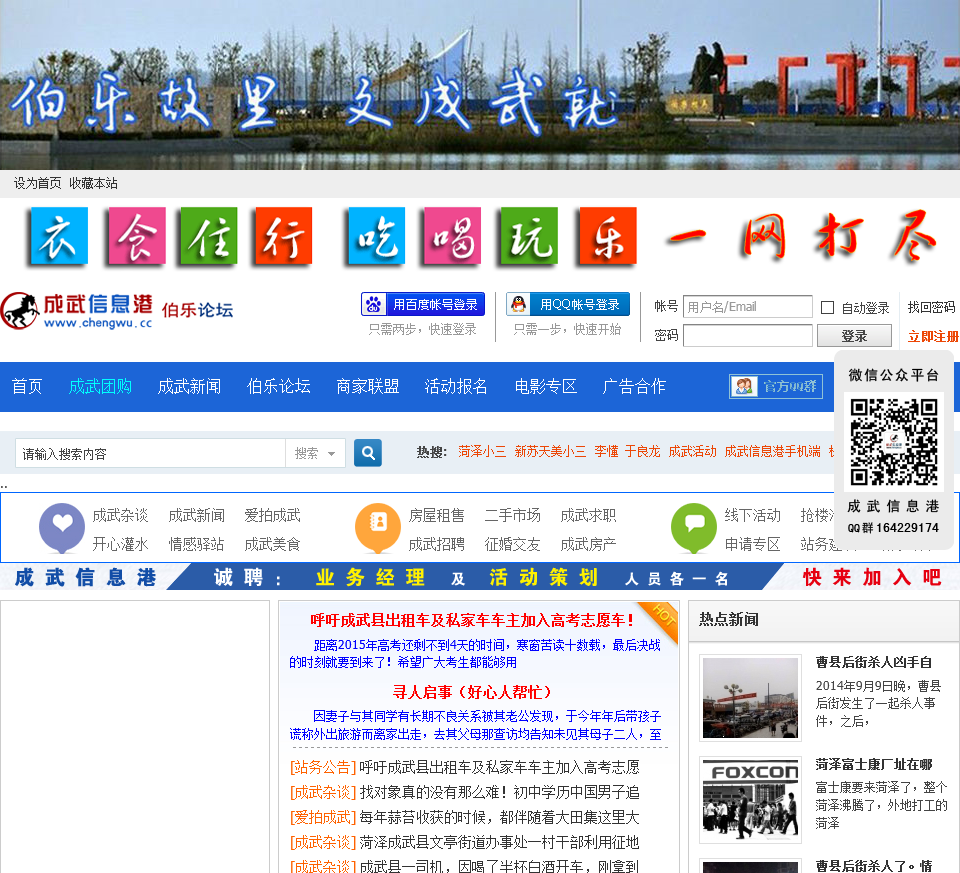The height and width of the screenshot is (873, 960).
Task: Open 活动报名 navigation item
Action: coord(456,386)
